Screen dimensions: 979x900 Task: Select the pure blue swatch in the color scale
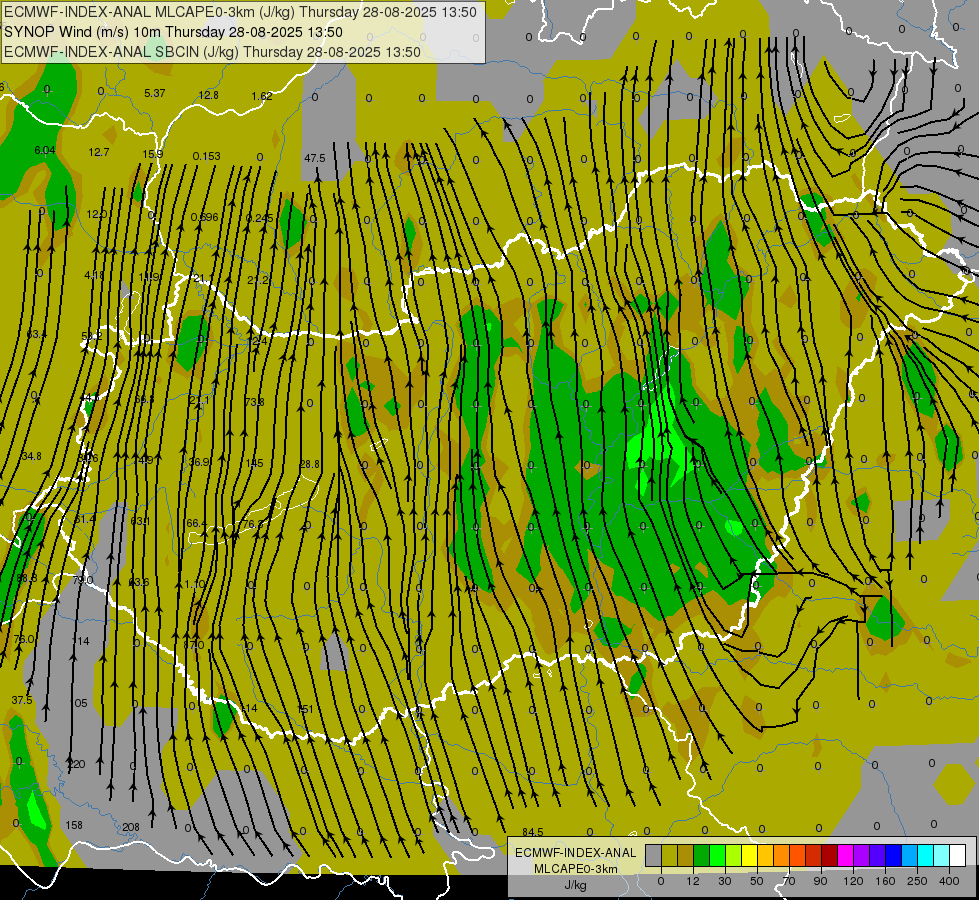894,856
